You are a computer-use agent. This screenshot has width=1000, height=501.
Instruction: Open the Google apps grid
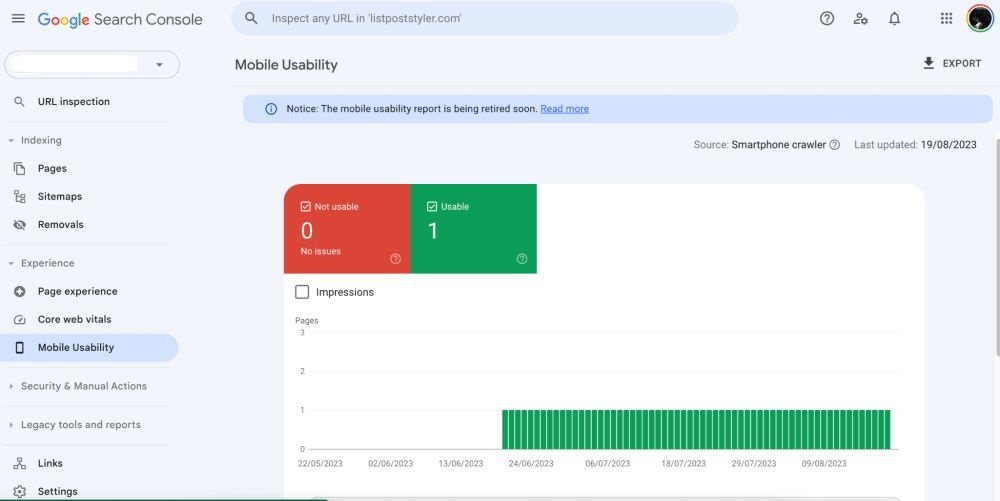pos(946,18)
